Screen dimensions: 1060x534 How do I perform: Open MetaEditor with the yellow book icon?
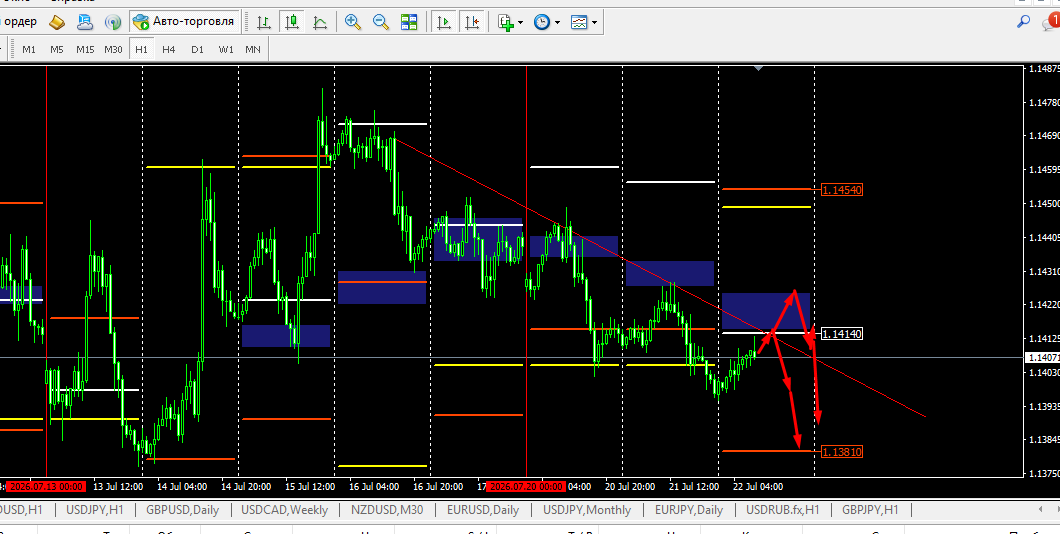pos(57,22)
